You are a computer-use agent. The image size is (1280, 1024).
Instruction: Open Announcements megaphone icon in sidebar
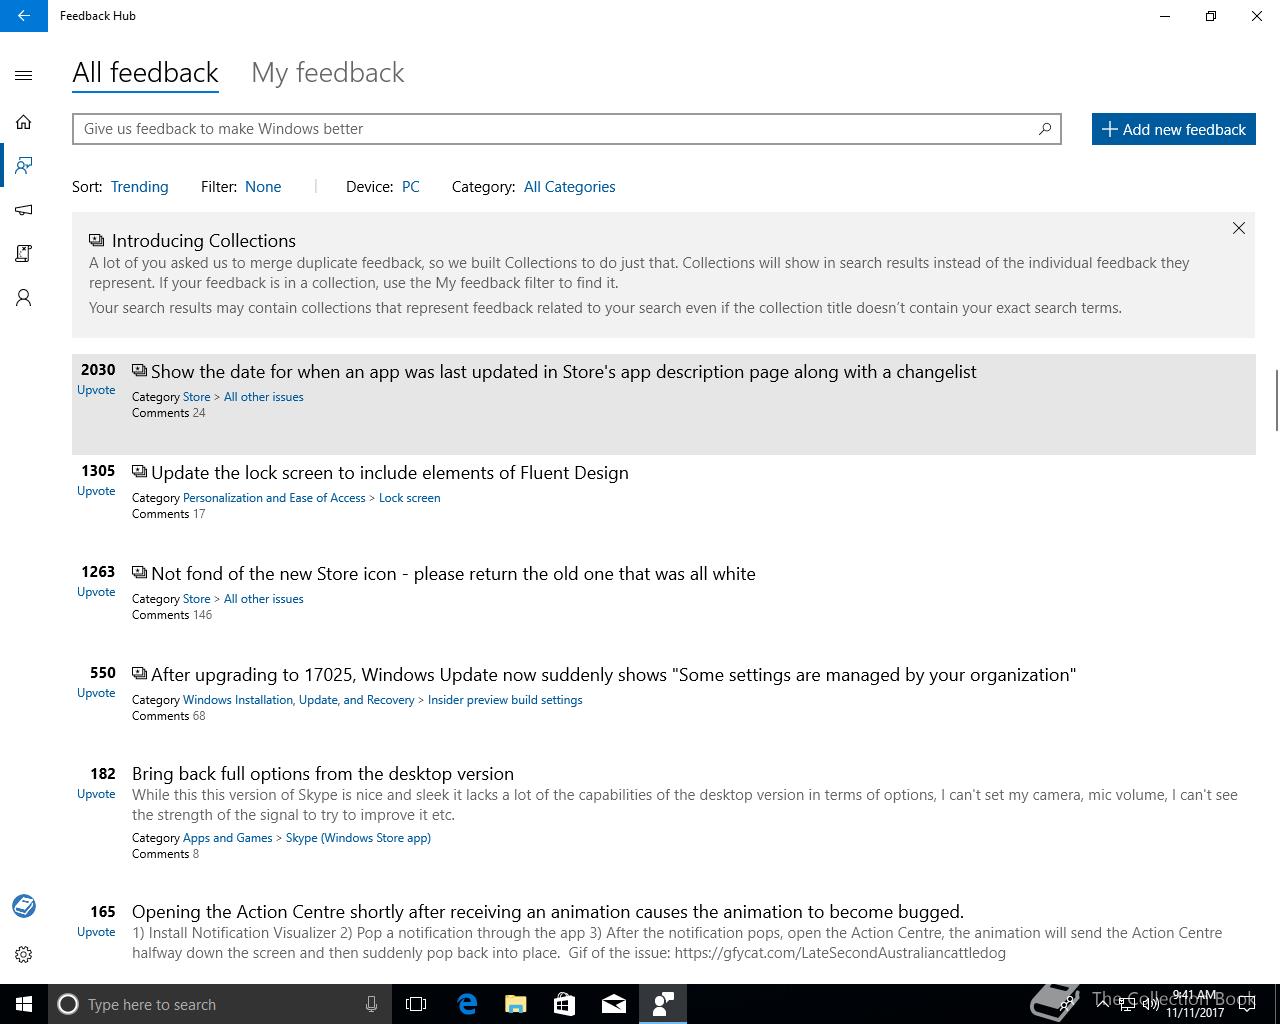pyautogui.click(x=24, y=210)
